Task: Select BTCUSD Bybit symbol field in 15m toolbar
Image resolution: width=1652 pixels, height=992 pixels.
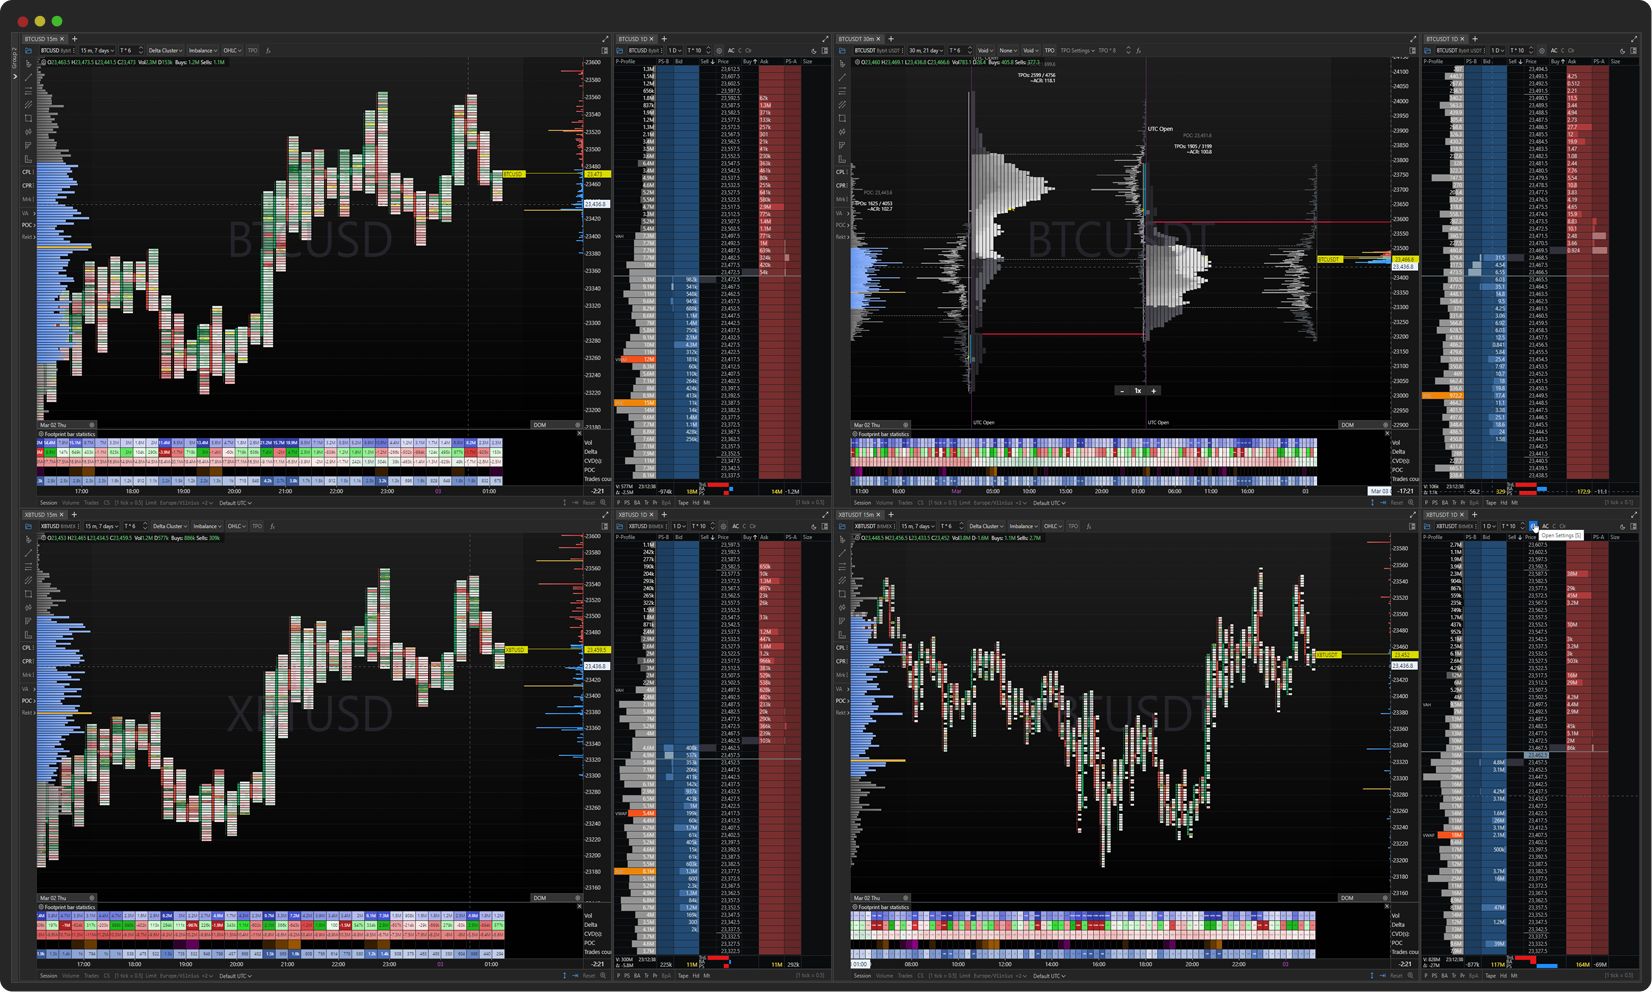Action: pos(56,50)
